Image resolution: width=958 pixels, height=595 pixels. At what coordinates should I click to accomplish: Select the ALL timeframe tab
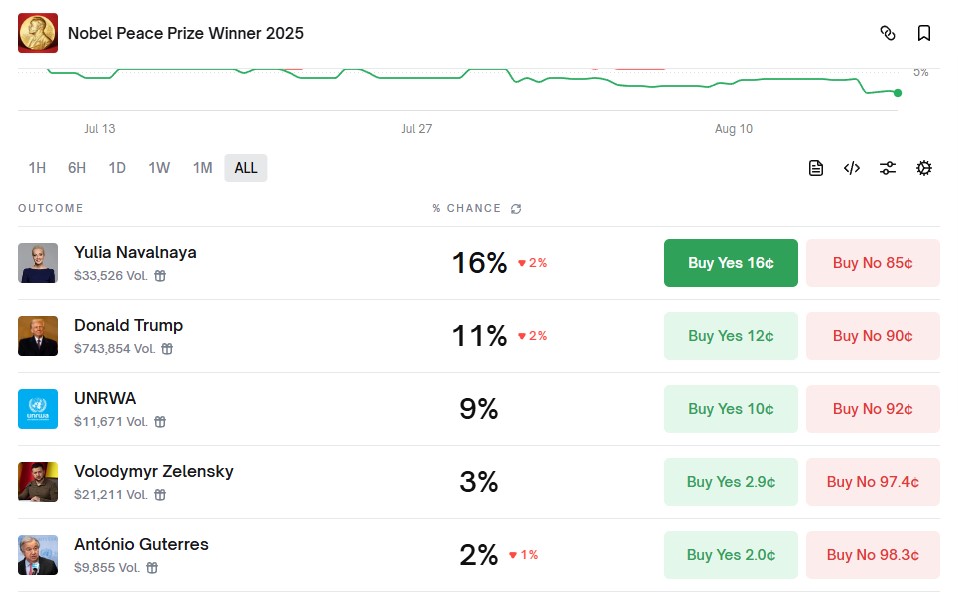click(246, 168)
